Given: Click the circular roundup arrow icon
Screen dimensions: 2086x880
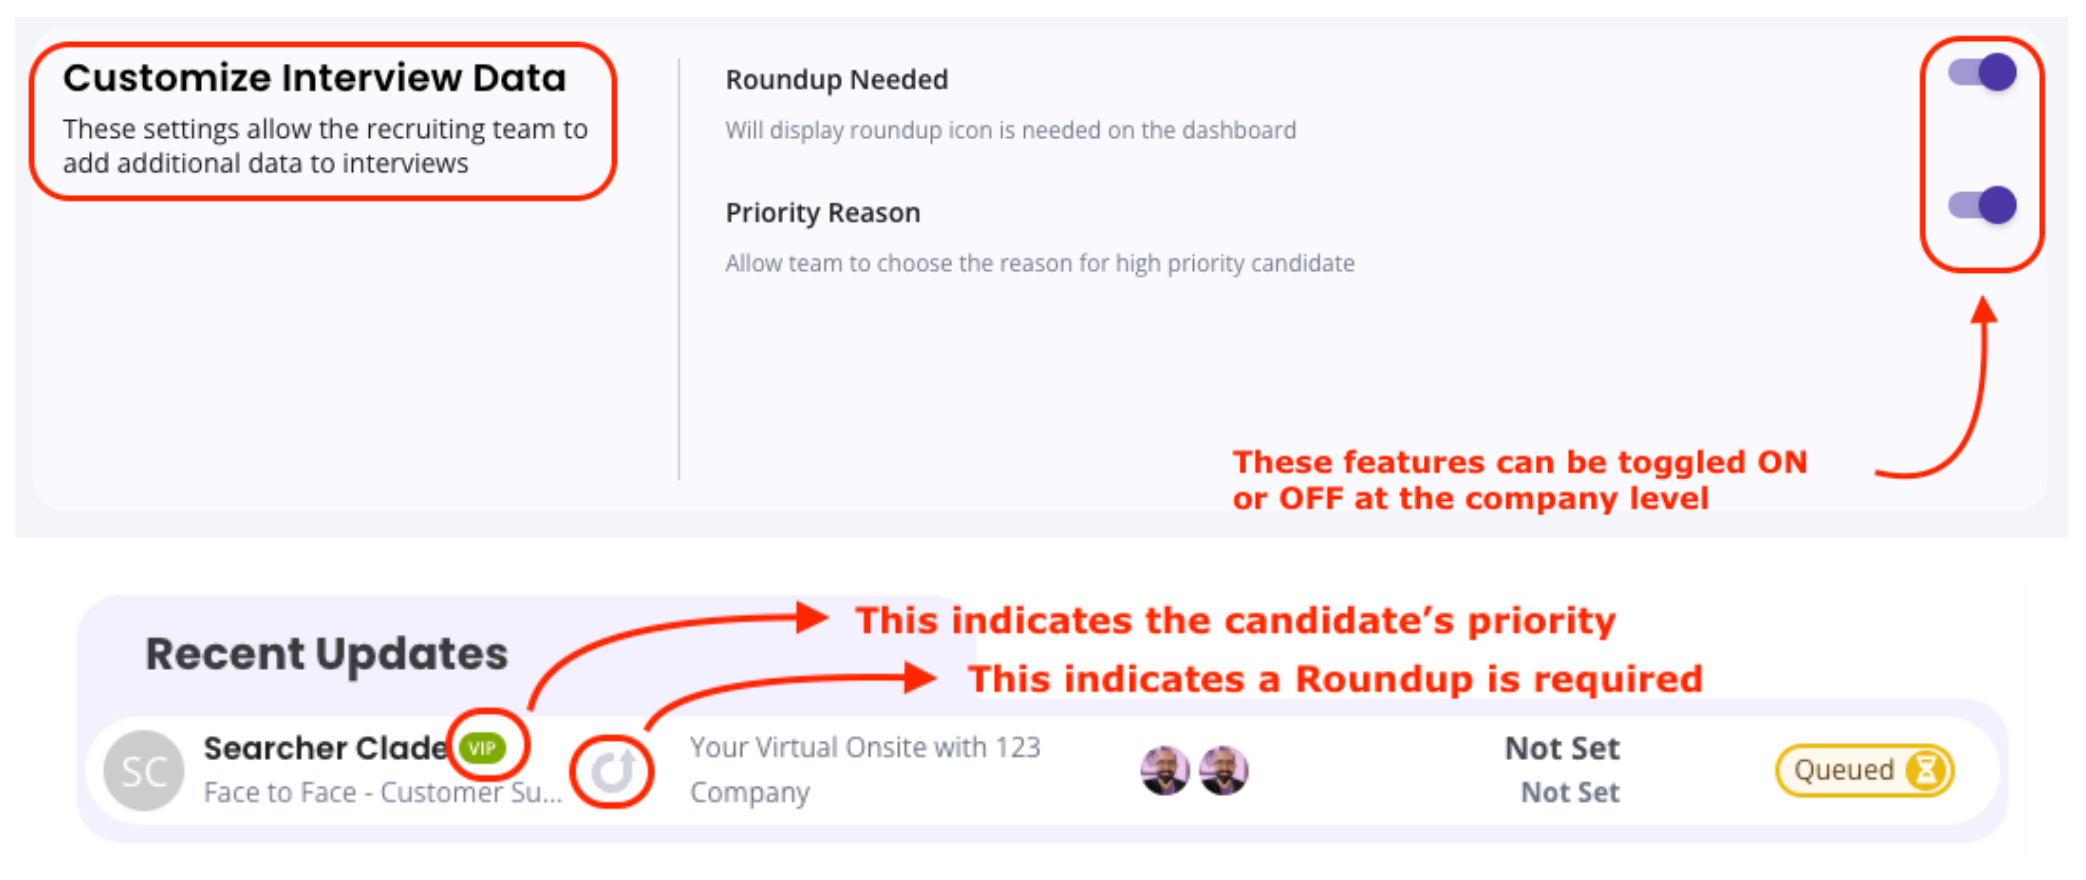Looking at the screenshot, I should tap(612, 771).
